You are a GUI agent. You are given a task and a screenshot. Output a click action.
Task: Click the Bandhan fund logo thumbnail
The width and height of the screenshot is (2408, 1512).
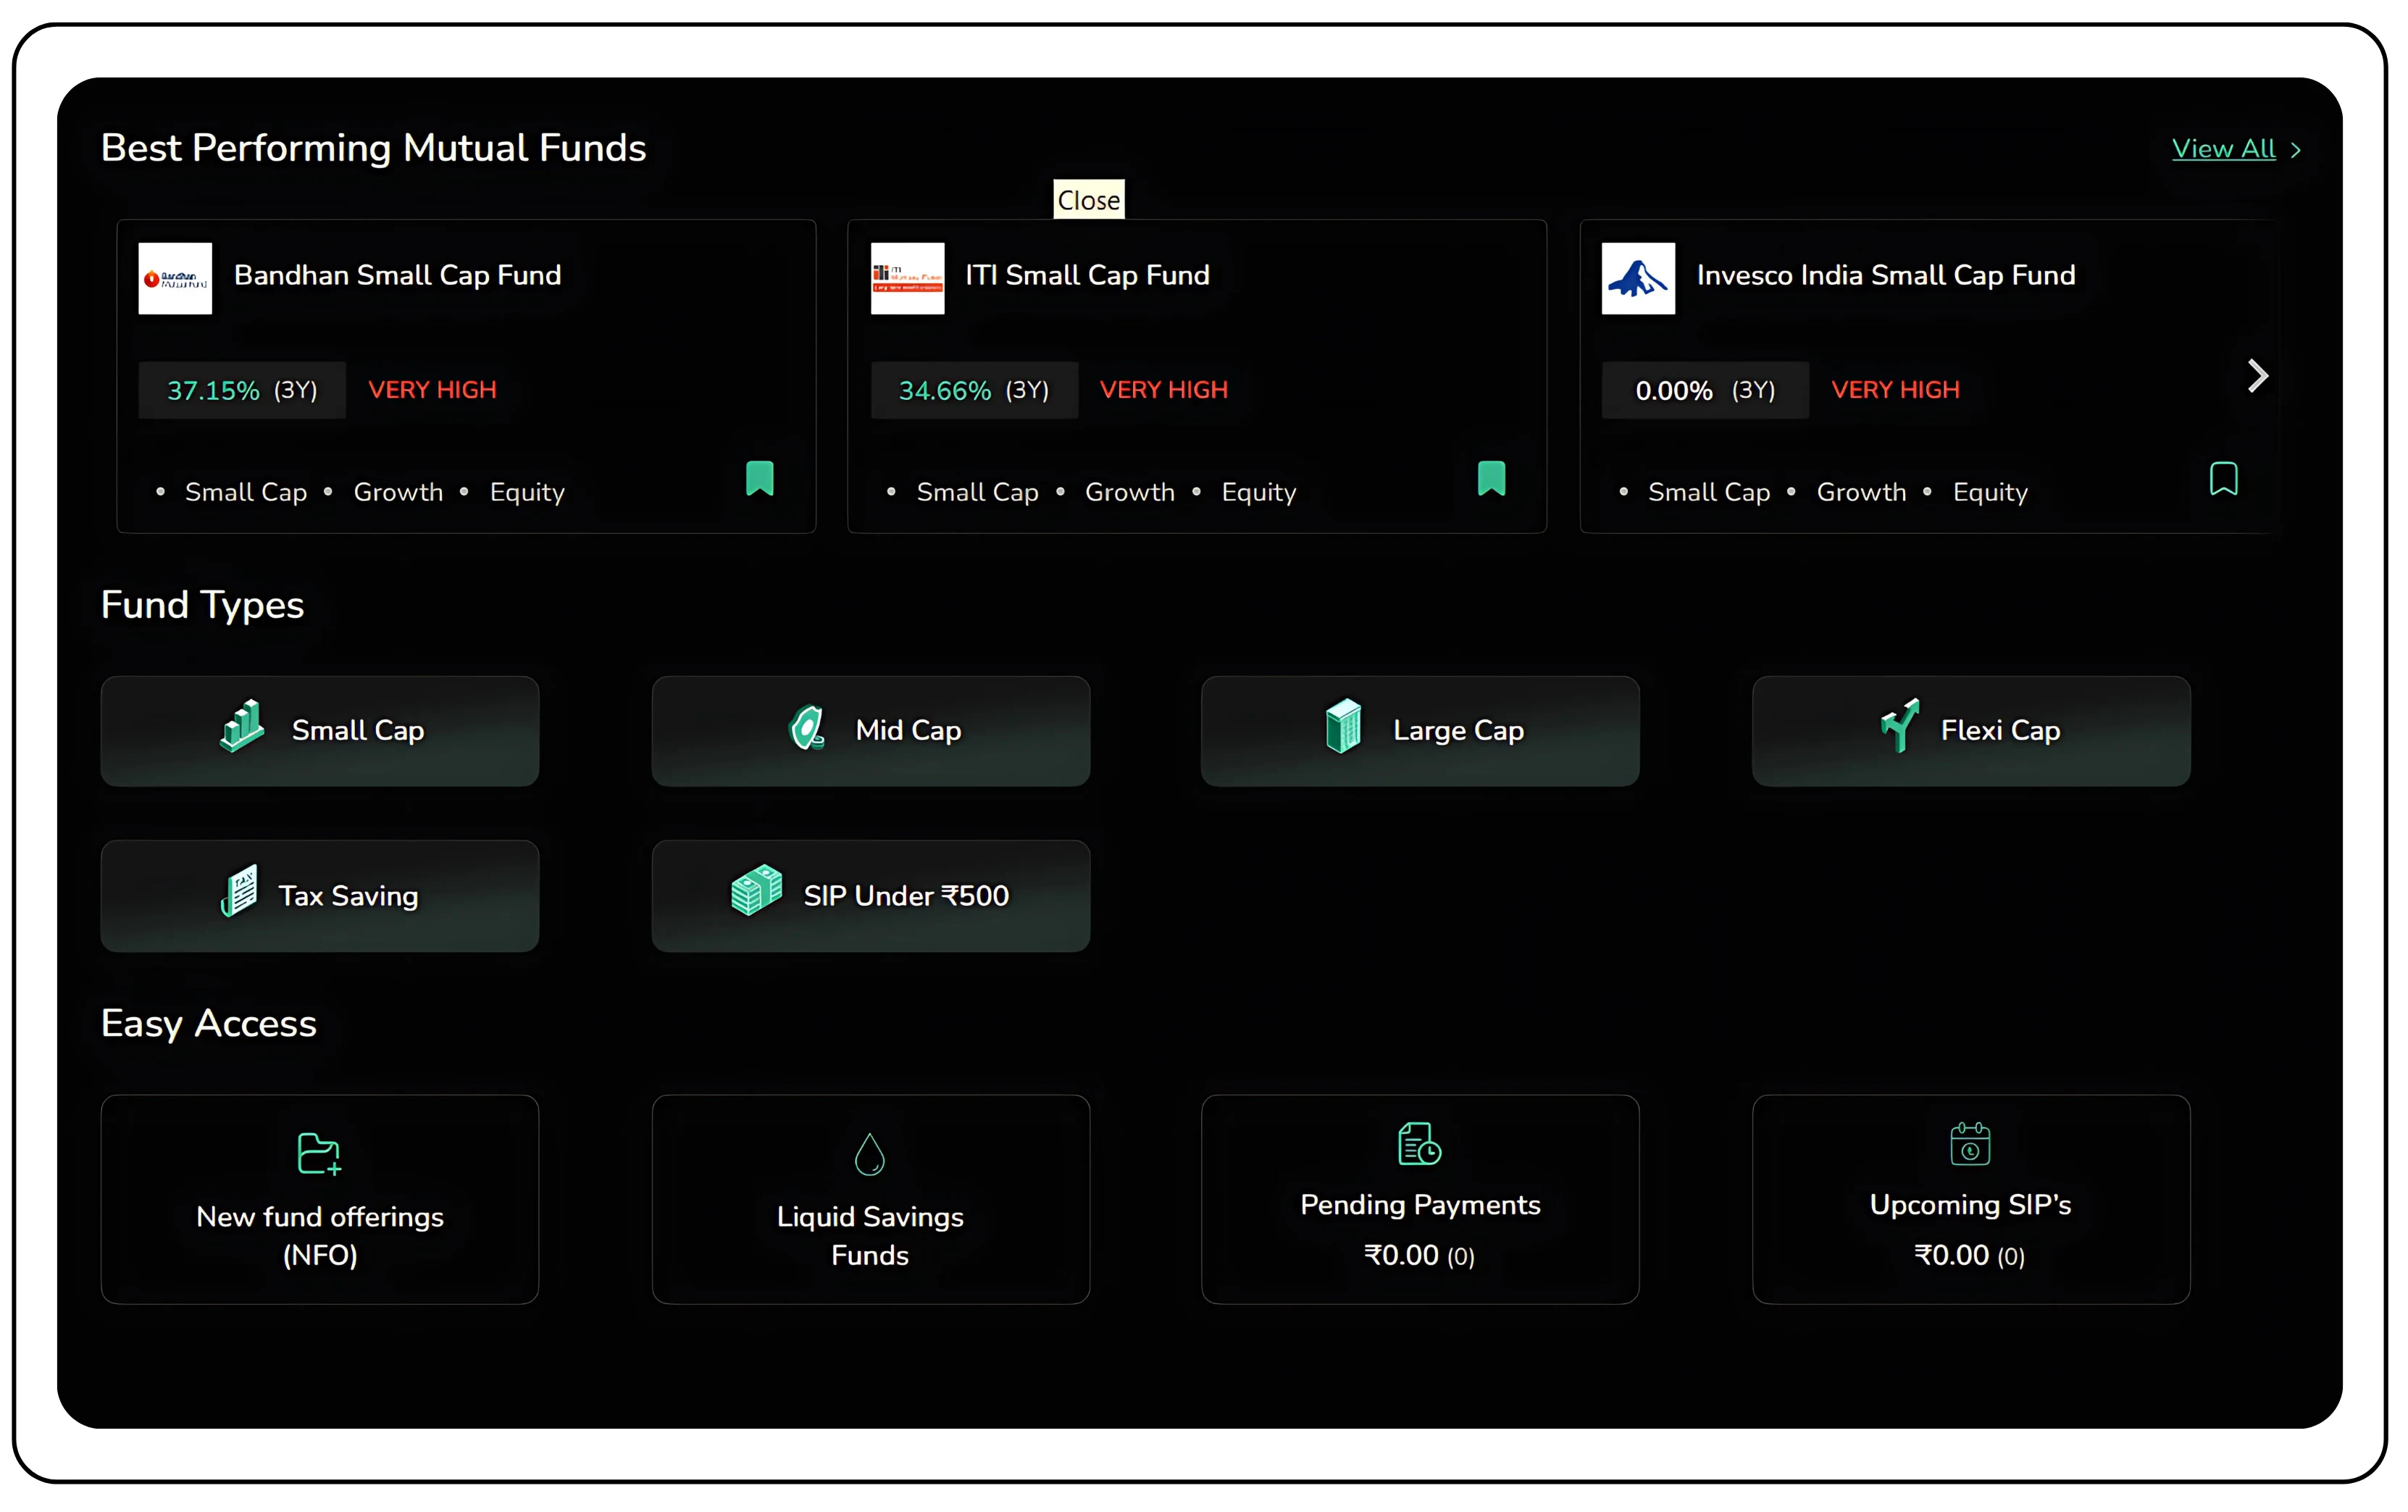(x=175, y=279)
